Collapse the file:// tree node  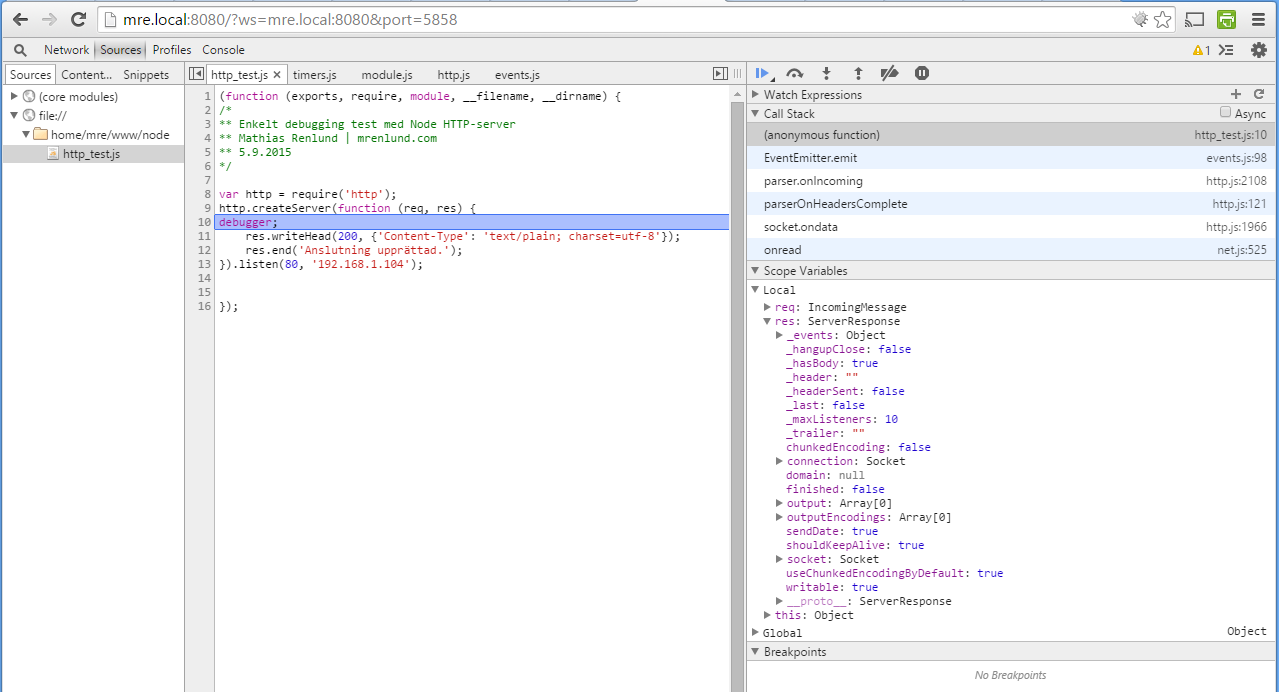(14, 116)
